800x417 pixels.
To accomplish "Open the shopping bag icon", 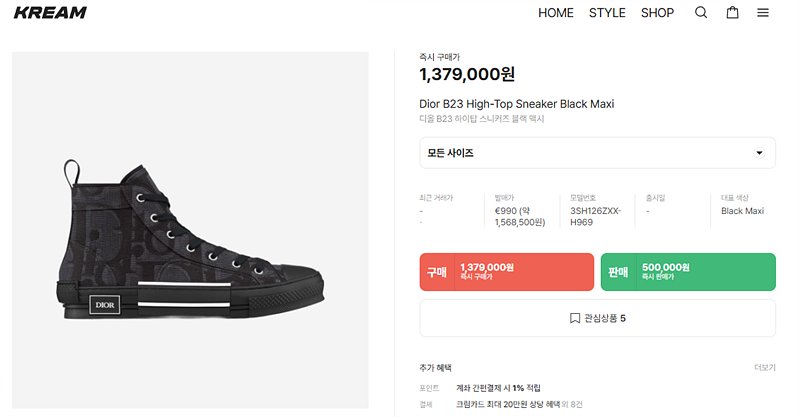I will [x=732, y=12].
